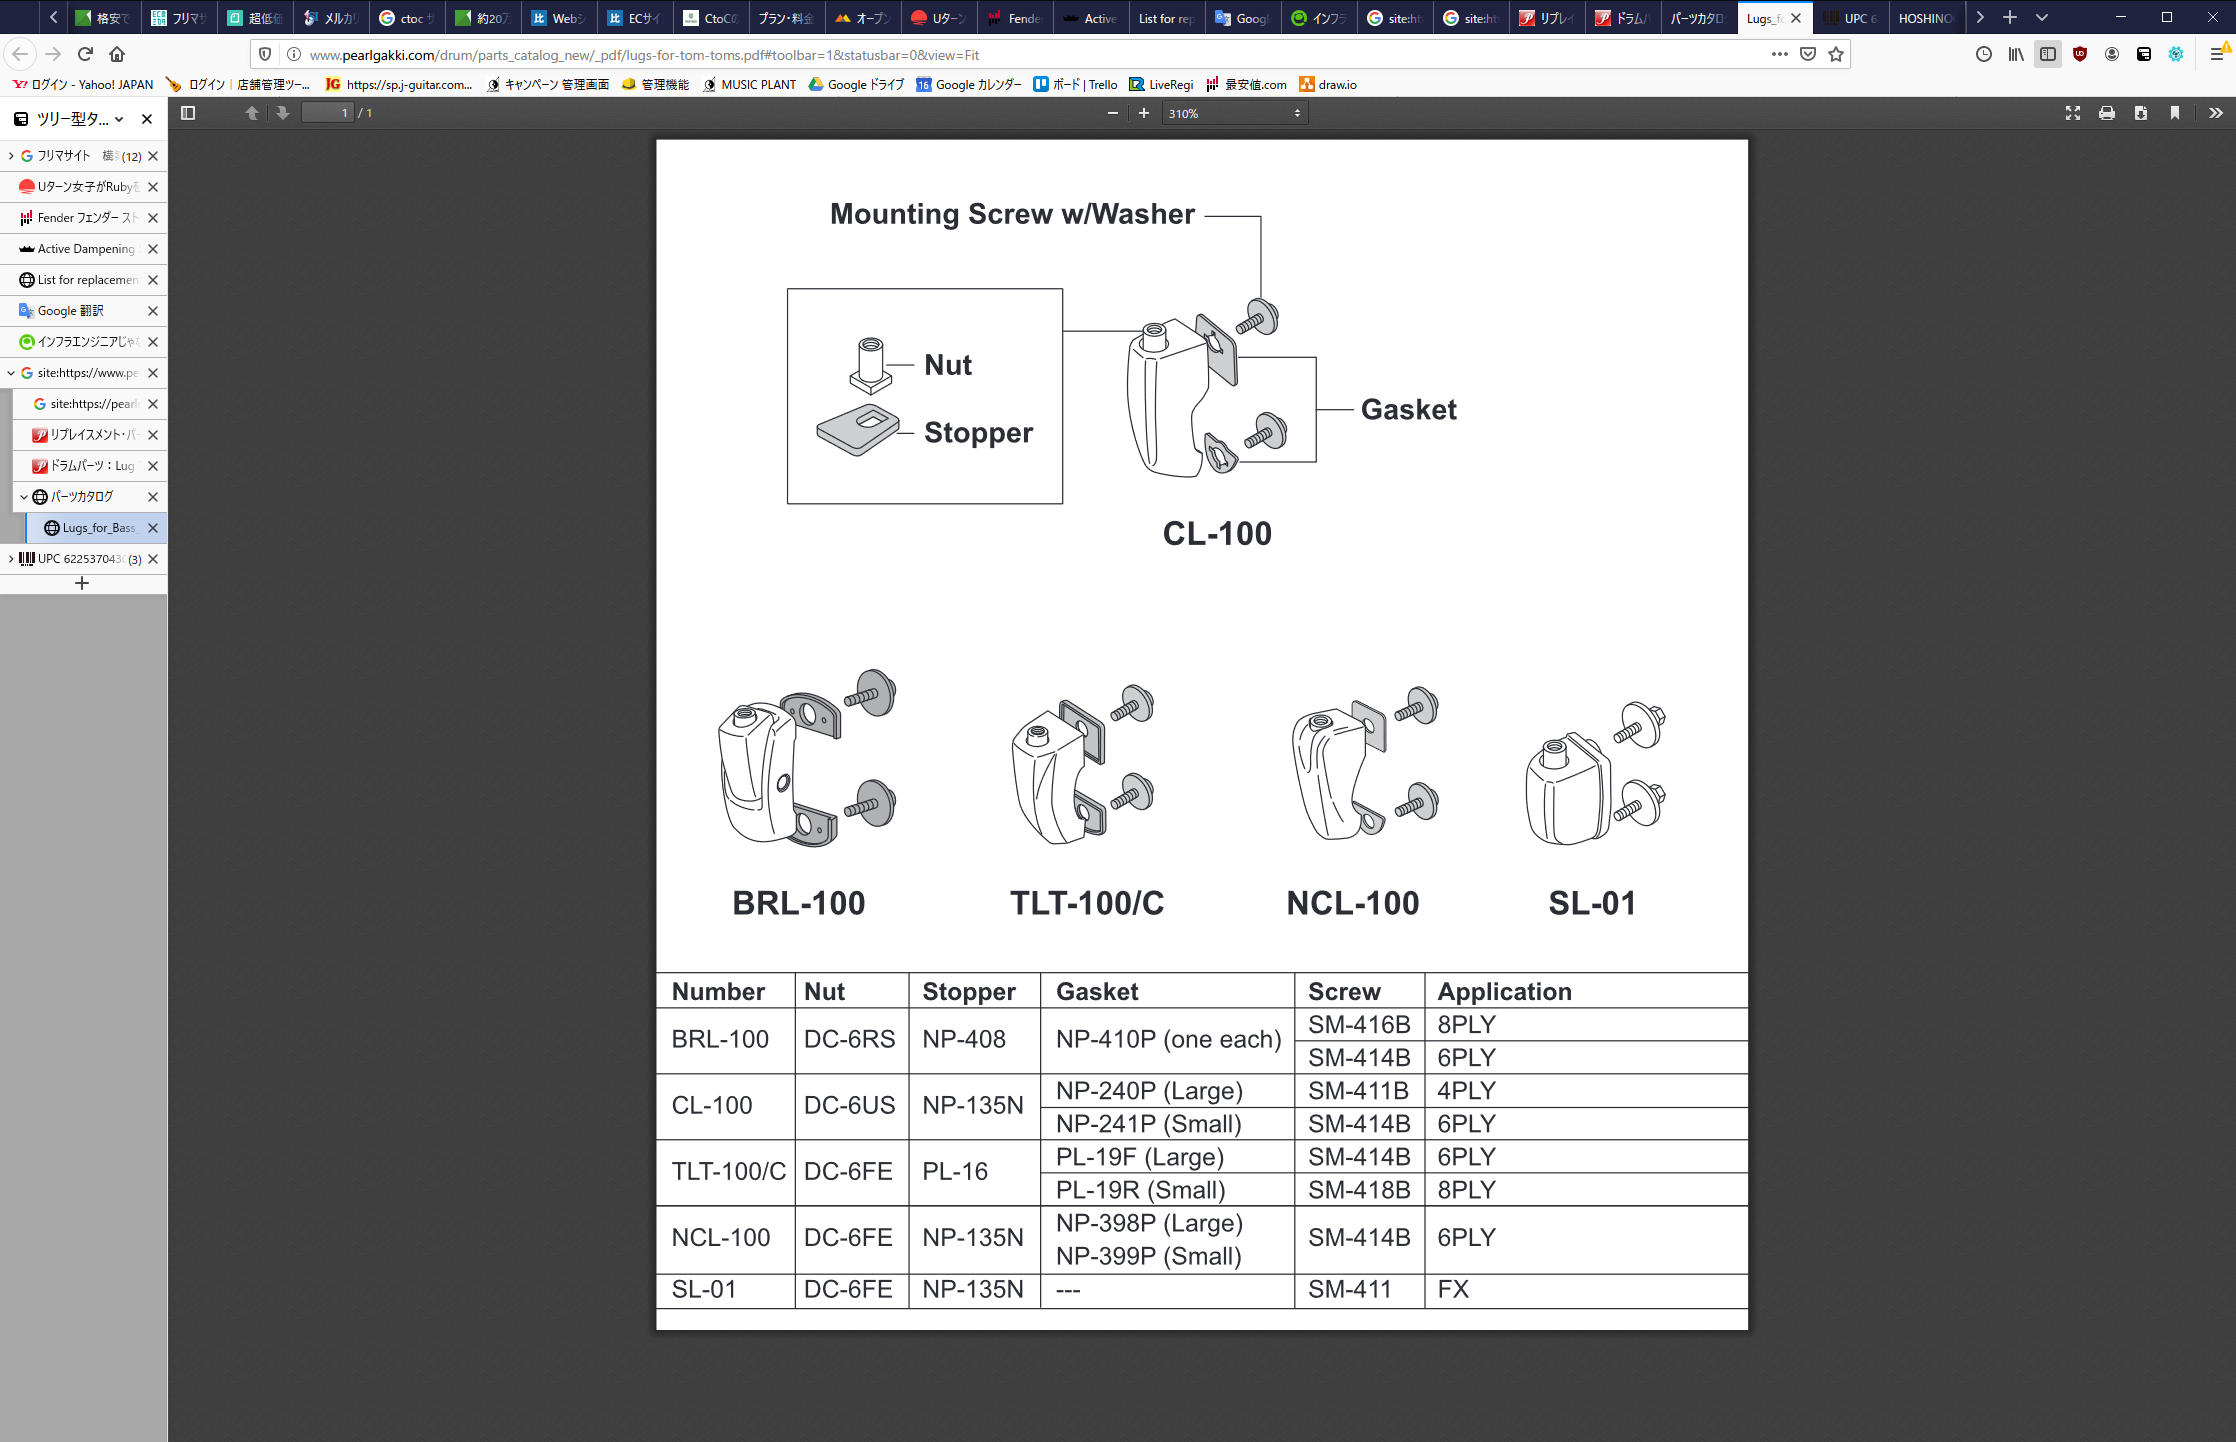The width and height of the screenshot is (2236, 1442).
Task: Open React developer tools extension icon
Action: (2176, 54)
